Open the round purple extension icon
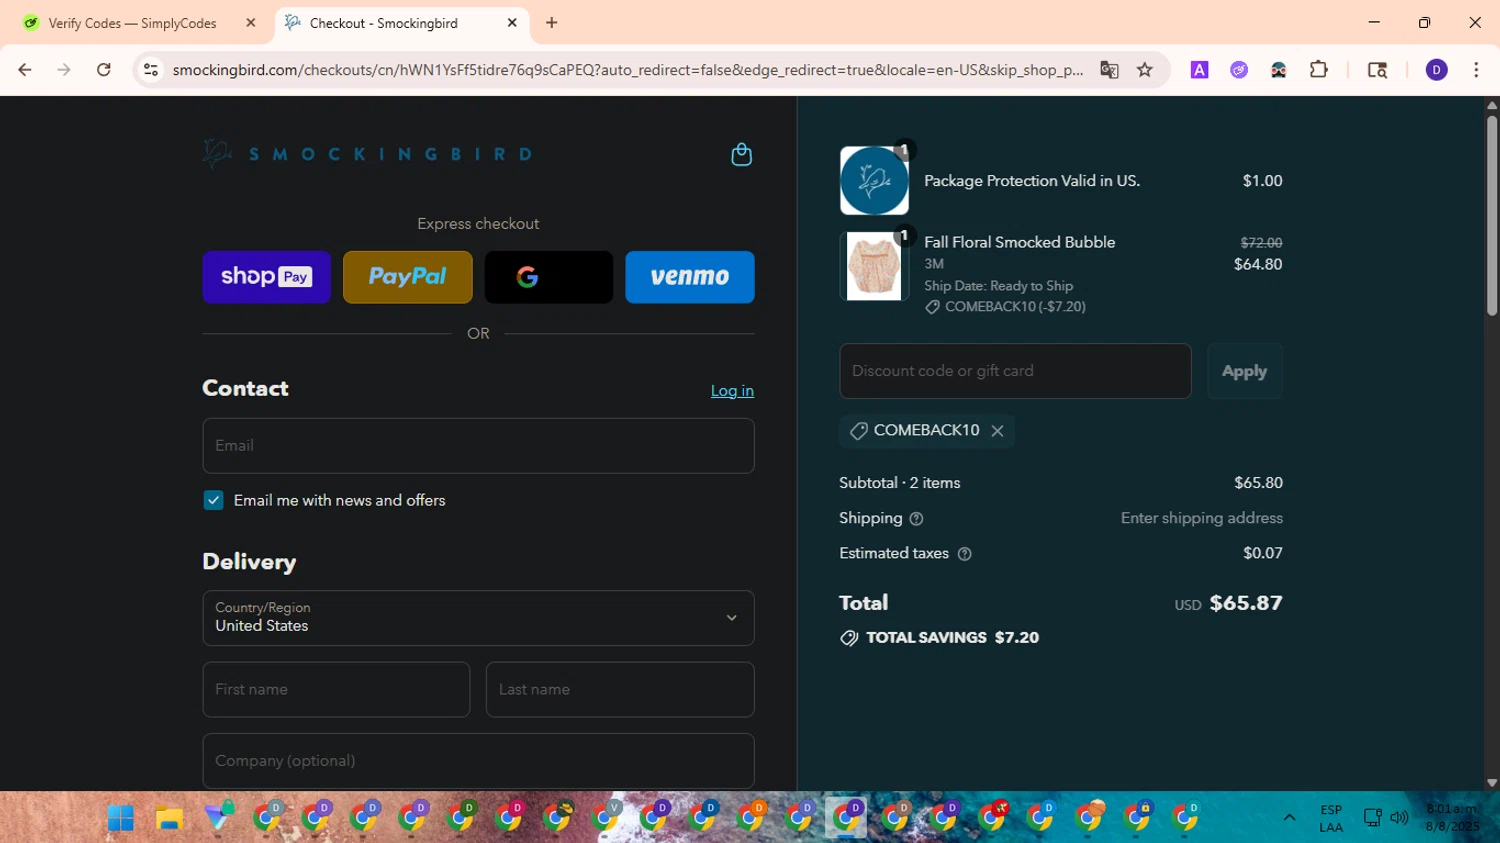The width and height of the screenshot is (1500, 843). tap(1239, 70)
